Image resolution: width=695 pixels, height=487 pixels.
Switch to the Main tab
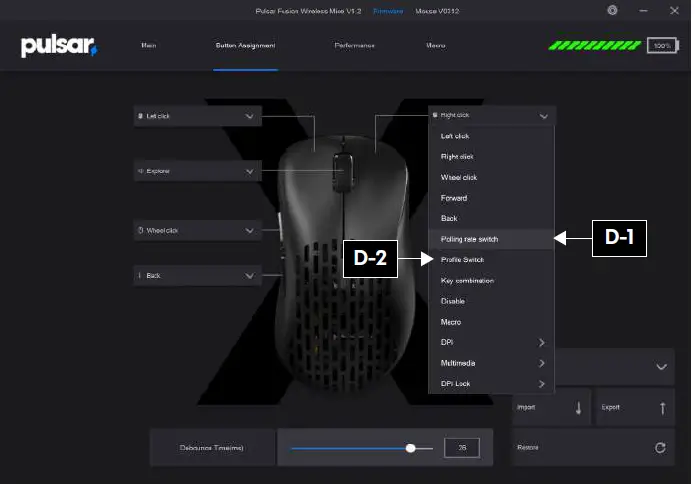click(149, 46)
